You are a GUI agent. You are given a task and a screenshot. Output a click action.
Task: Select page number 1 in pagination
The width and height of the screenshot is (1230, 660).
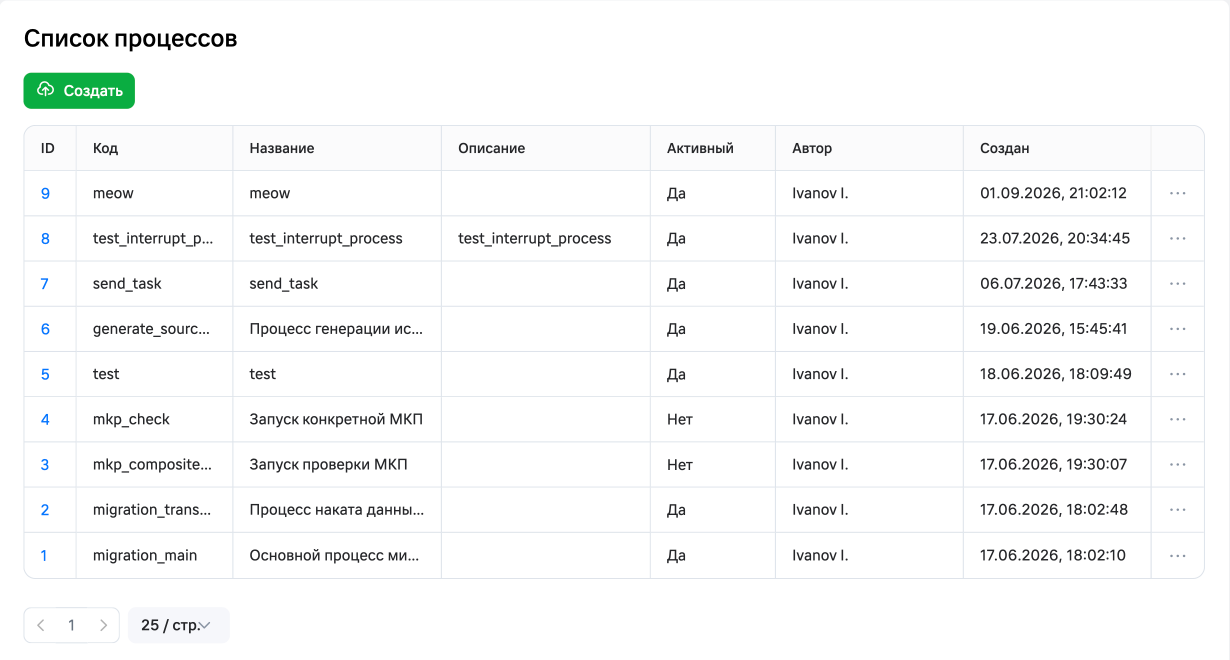[71, 625]
